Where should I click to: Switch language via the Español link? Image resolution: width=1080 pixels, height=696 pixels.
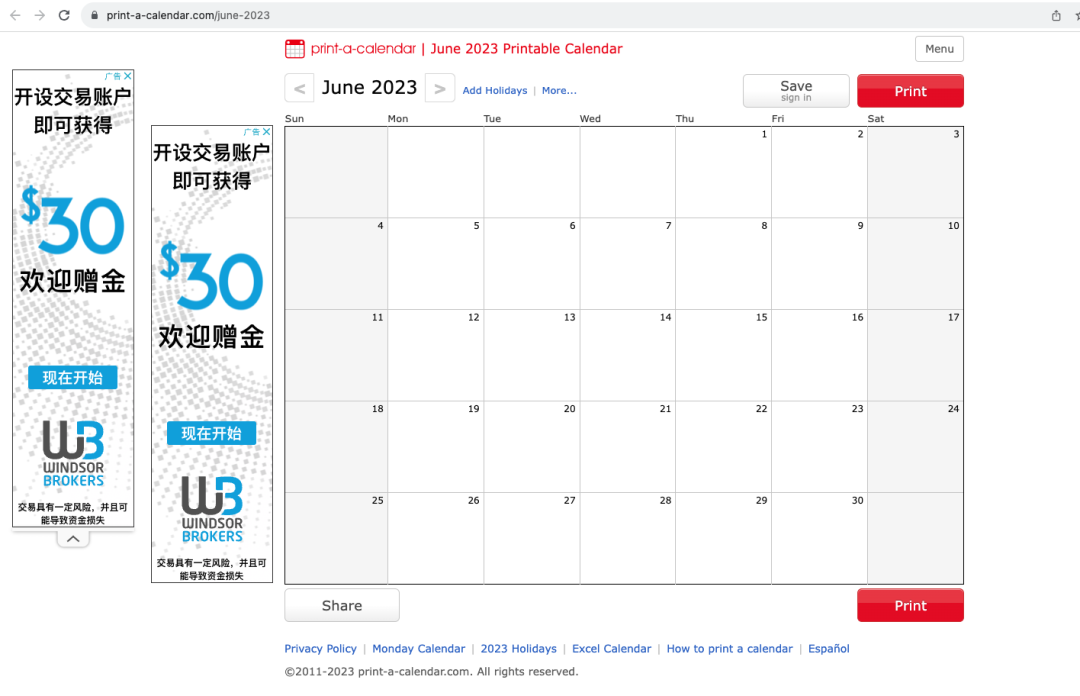point(828,649)
